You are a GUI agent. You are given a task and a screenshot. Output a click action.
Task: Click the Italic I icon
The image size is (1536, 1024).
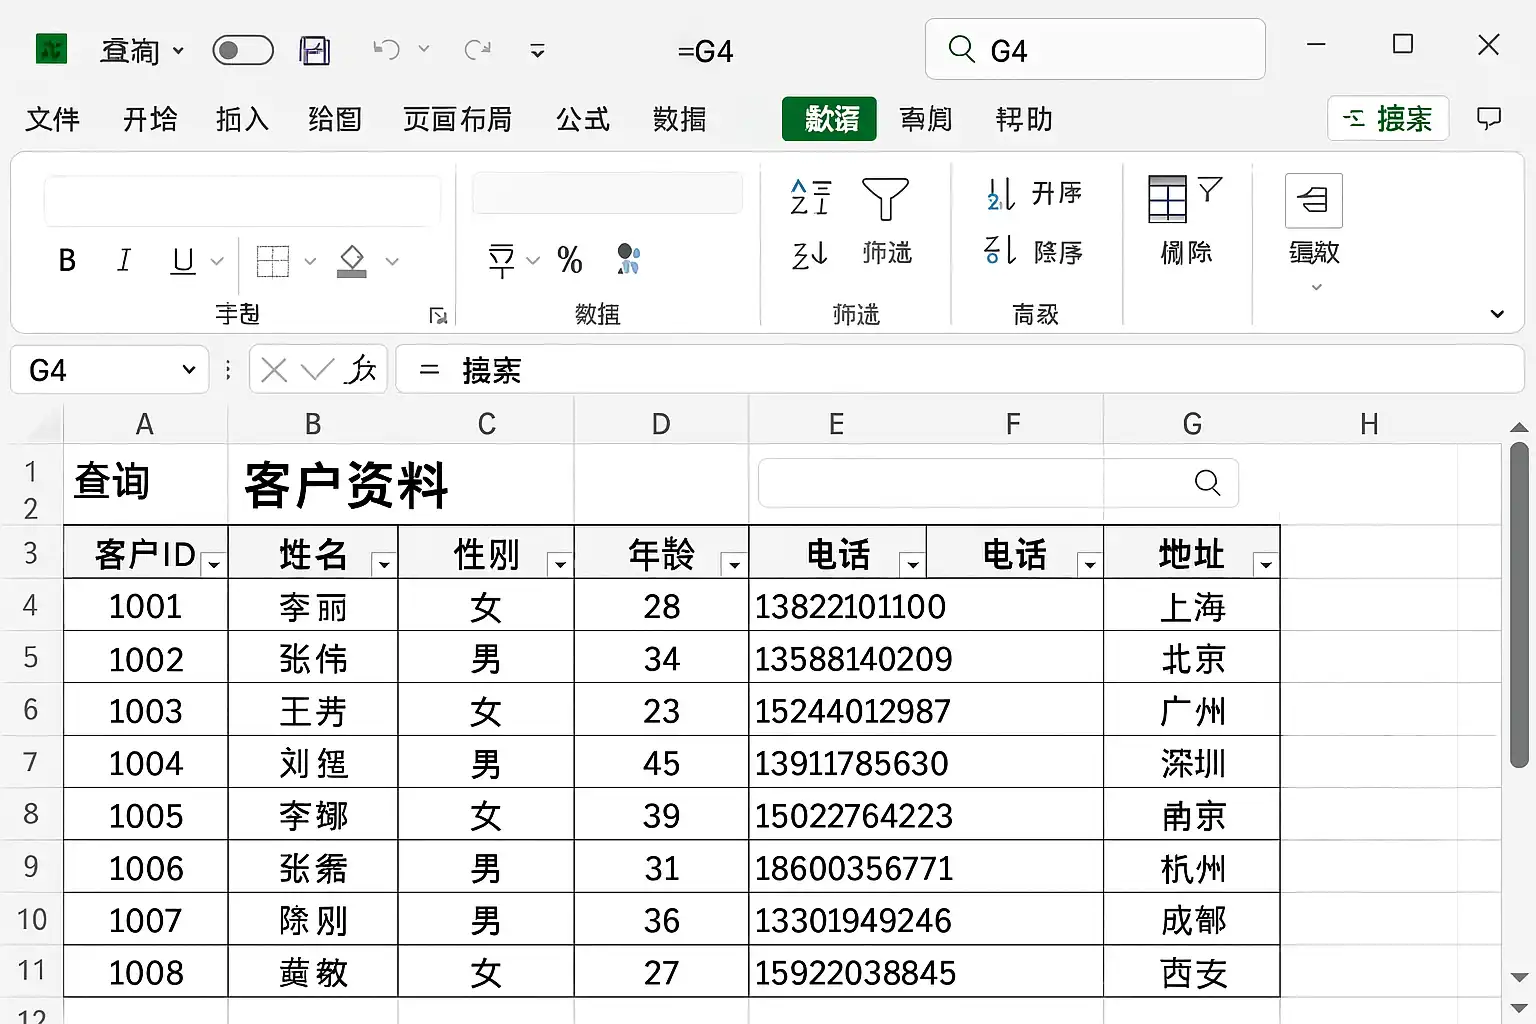pos(124,261)
